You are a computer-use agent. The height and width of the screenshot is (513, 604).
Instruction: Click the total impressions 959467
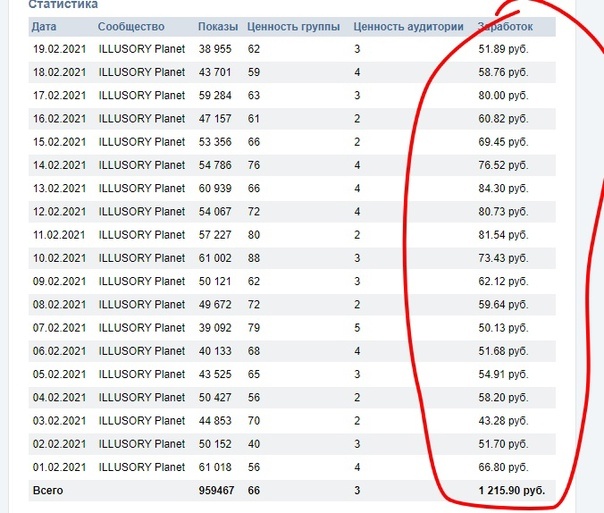click(x=216, y=491)
